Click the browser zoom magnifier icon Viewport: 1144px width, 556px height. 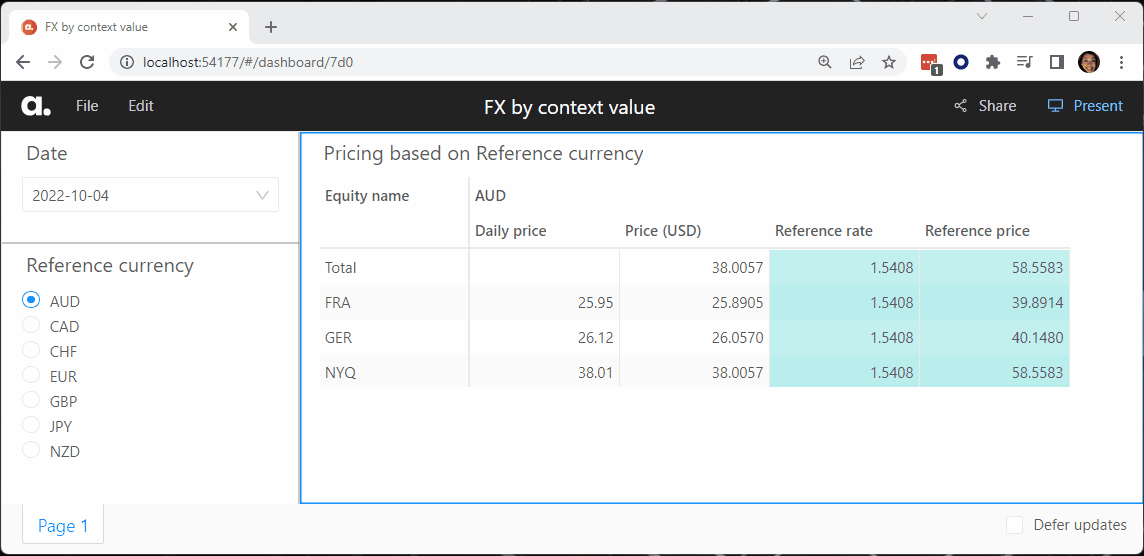(825, 62)
